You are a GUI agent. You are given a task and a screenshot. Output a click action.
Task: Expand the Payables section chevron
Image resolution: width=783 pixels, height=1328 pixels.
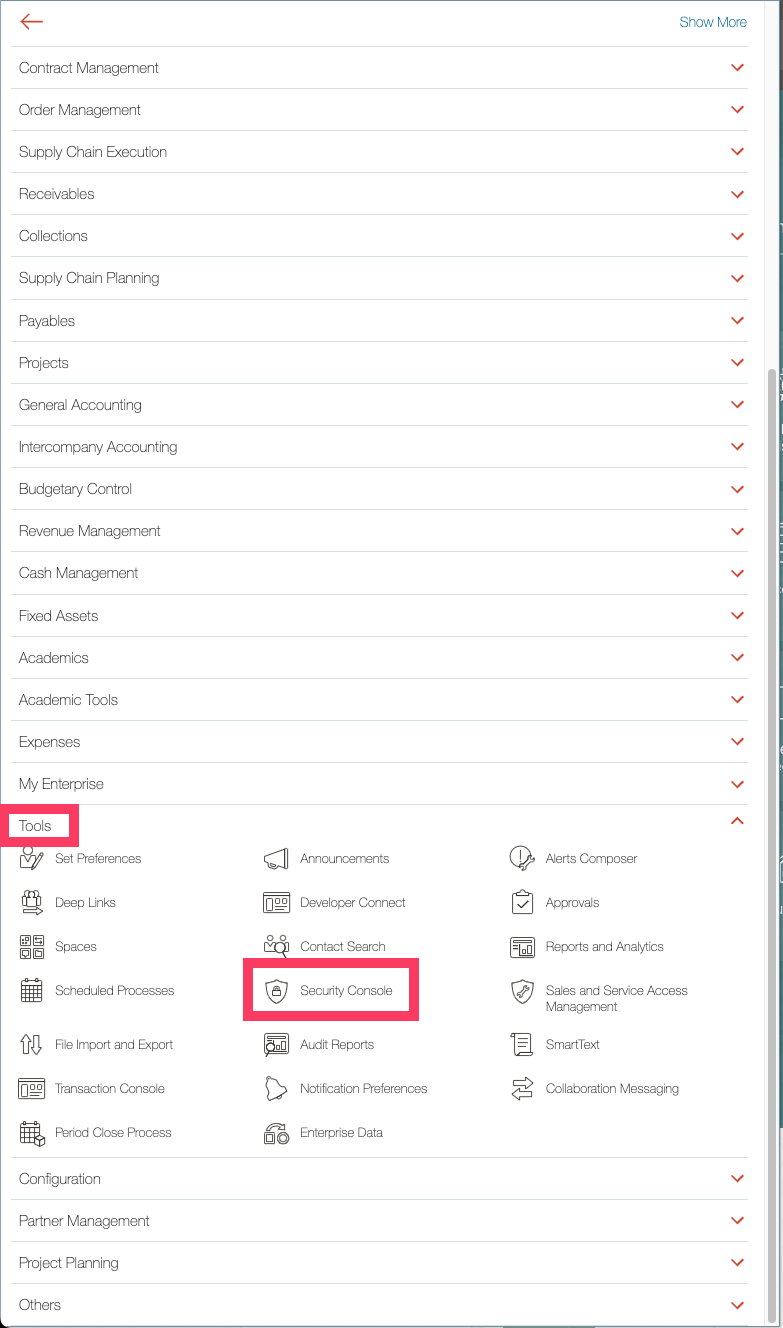point(738,321)
